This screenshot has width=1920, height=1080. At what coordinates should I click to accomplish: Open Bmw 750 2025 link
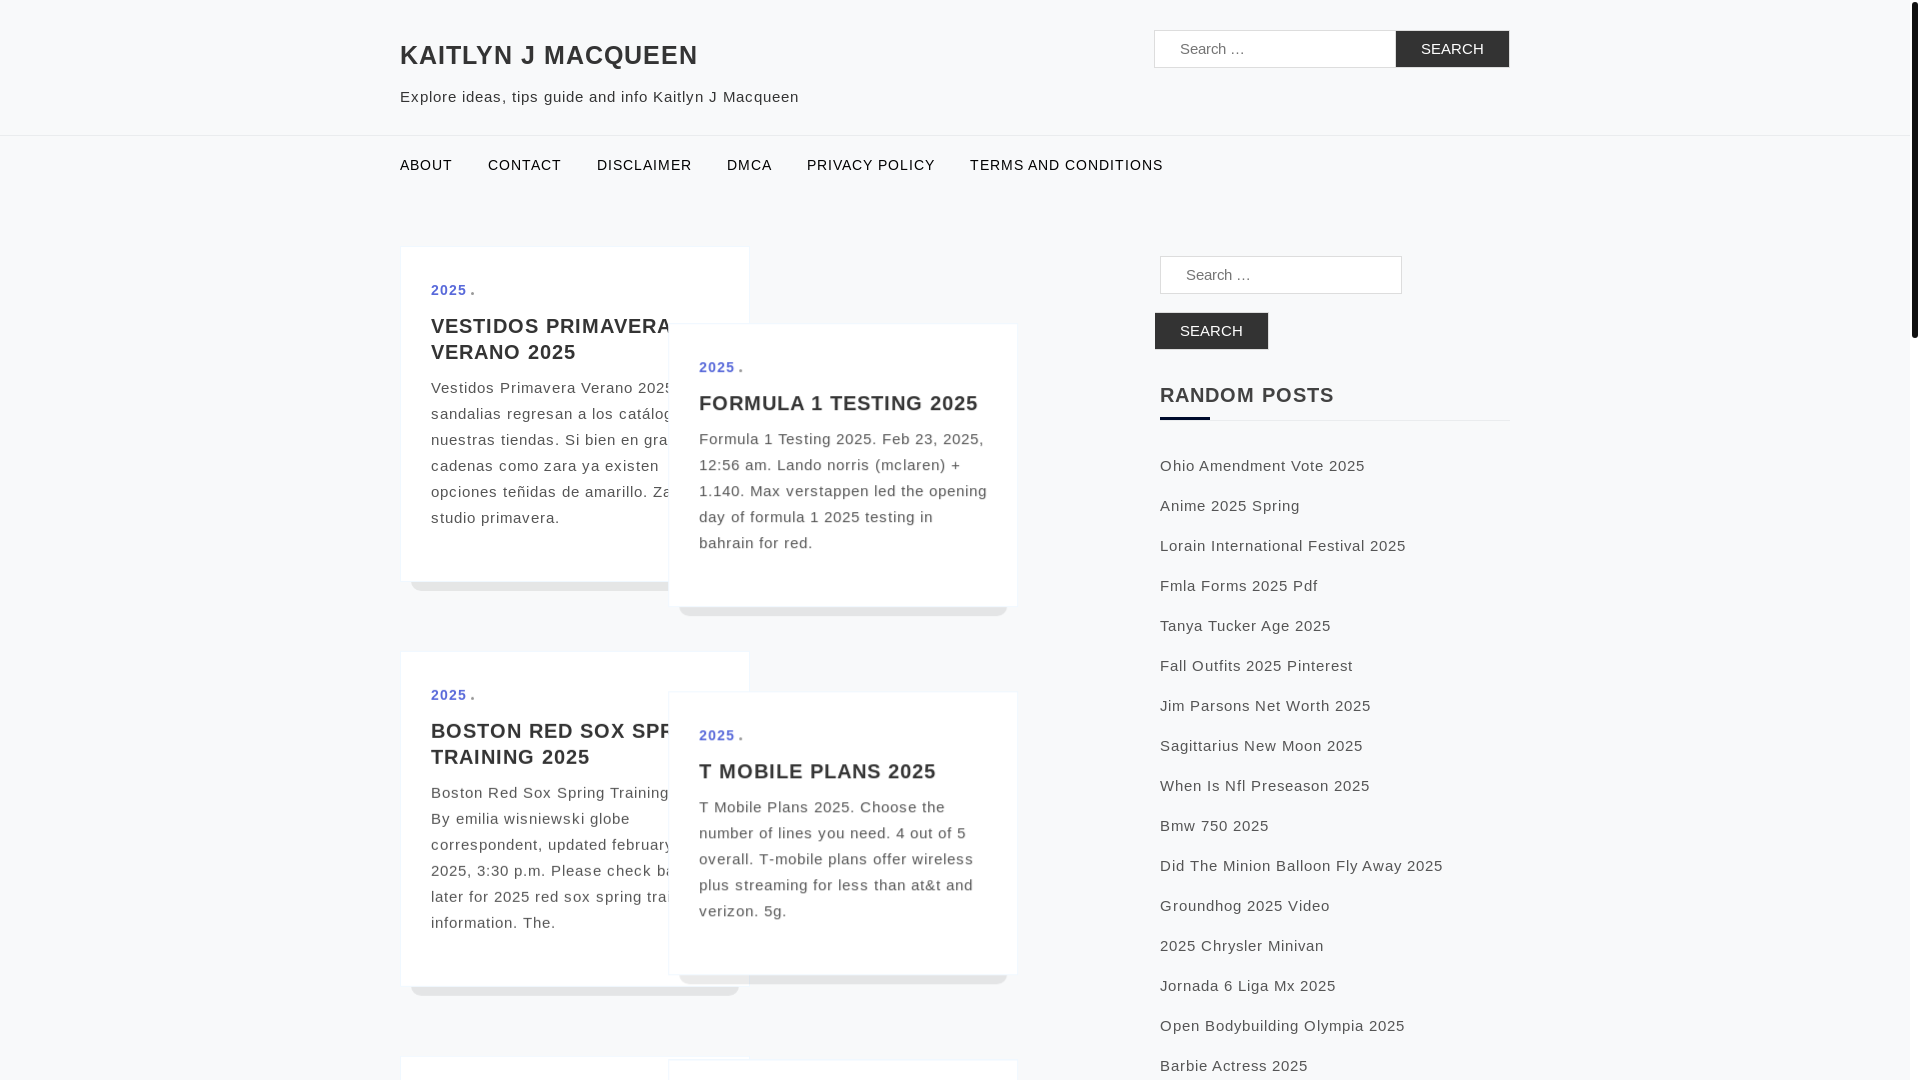(x=1214, y=826)
